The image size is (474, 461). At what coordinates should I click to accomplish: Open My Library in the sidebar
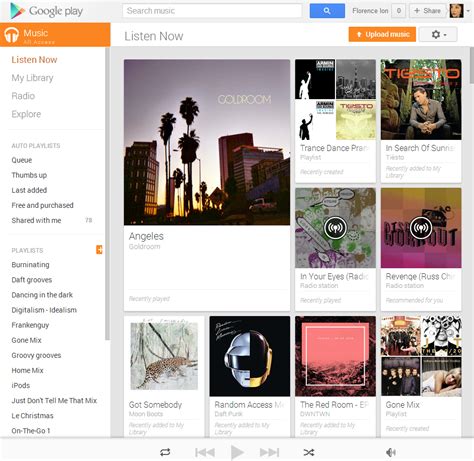click(x=32, y=78)
